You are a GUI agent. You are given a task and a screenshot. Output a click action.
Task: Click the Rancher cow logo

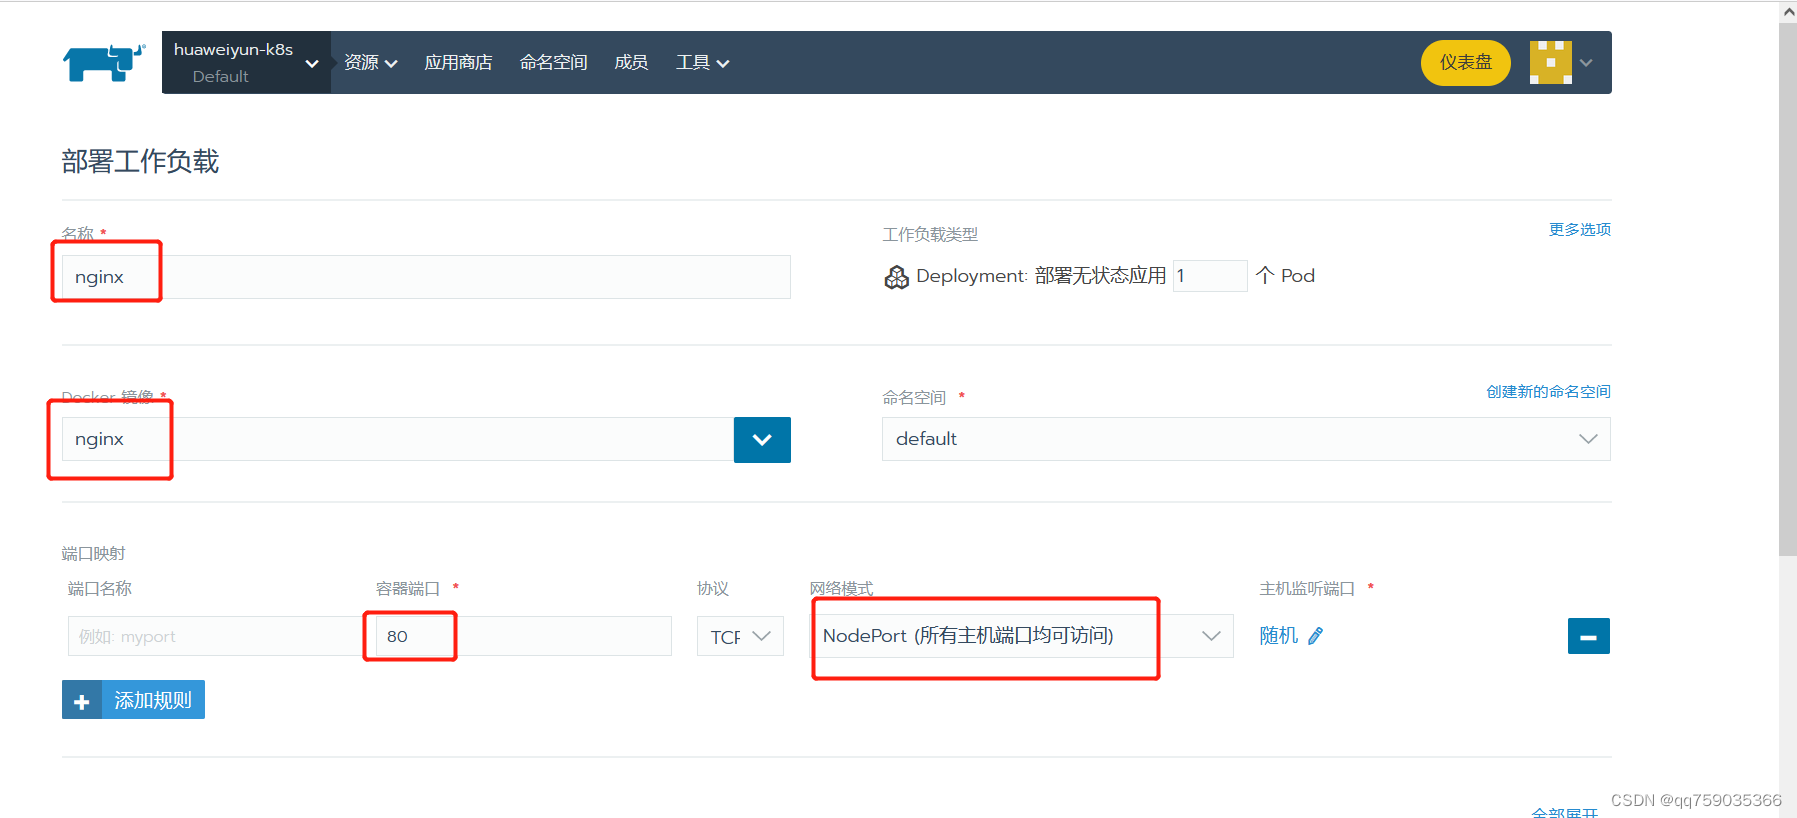(104, 62)
